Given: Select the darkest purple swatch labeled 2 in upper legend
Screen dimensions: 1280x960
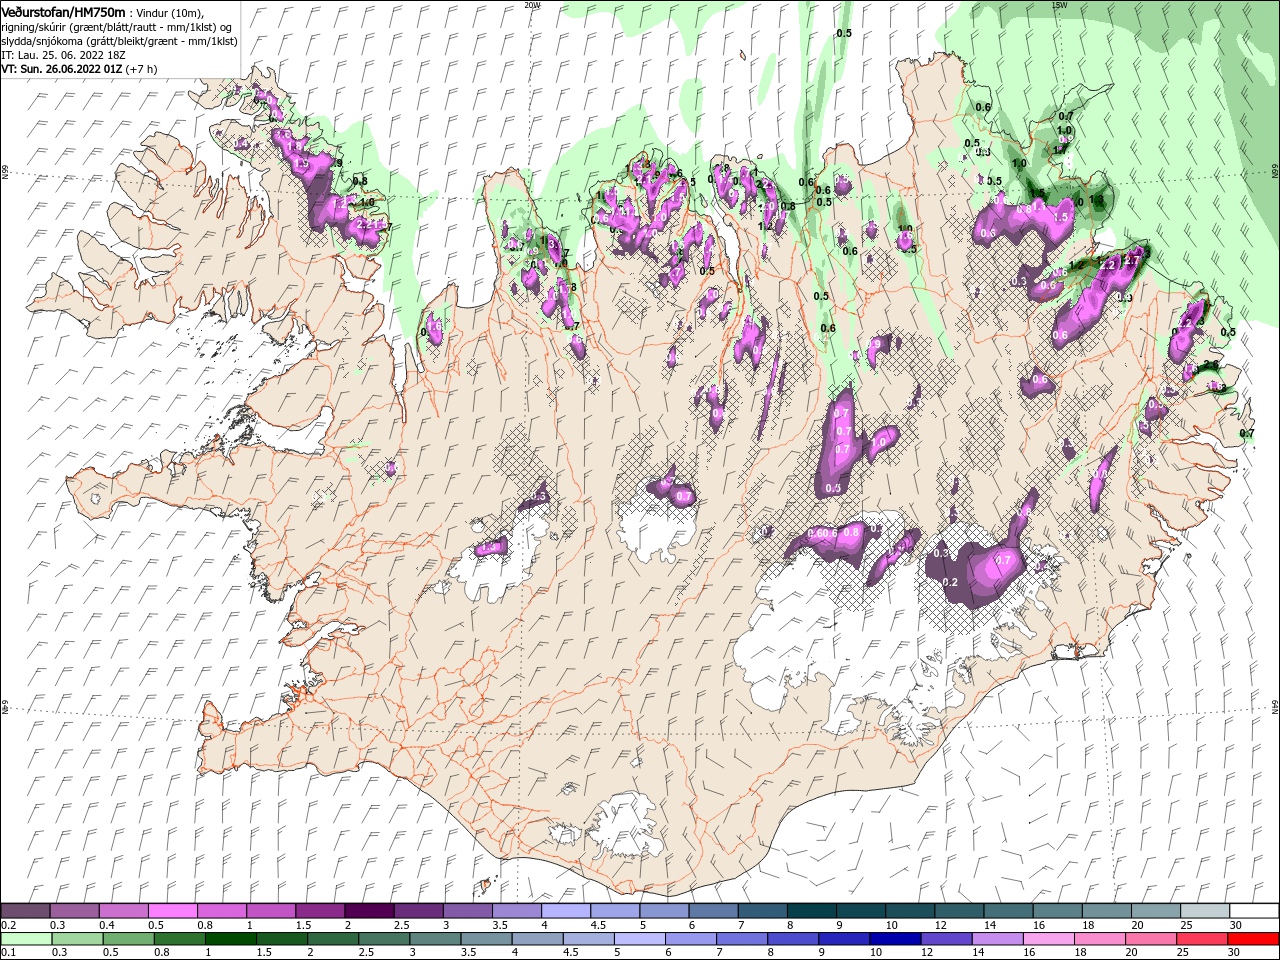Looking at the screenshot, I should click(x=369, y=911).
